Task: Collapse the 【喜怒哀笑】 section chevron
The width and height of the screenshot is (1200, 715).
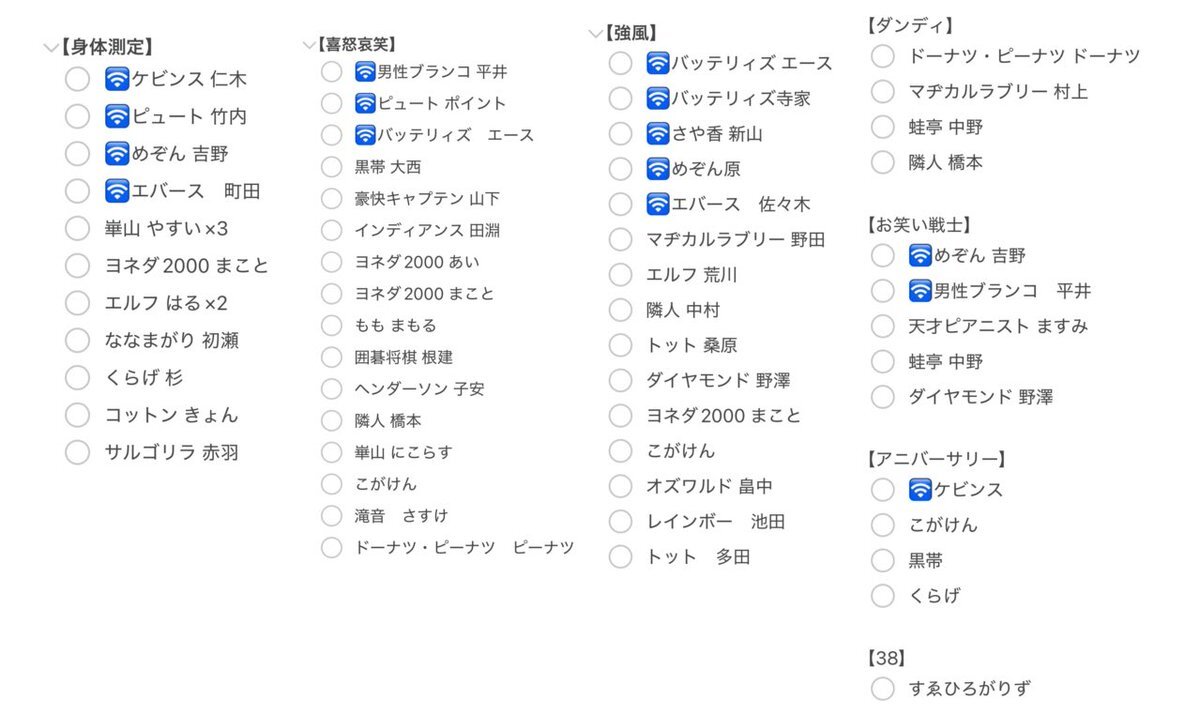Action: tap(309, 44)
